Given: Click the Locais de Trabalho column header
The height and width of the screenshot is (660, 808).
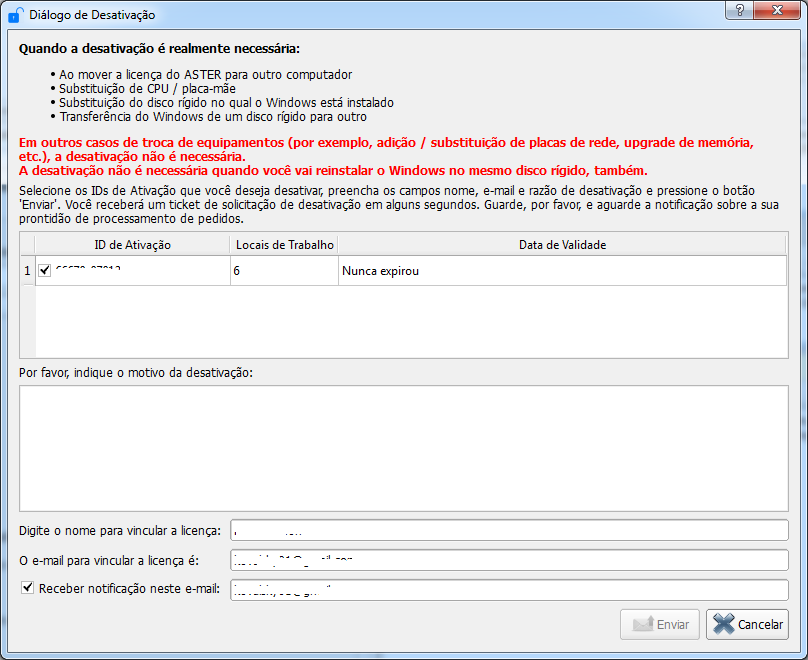Looking at the screenshot, I should [x=284, y=245].
